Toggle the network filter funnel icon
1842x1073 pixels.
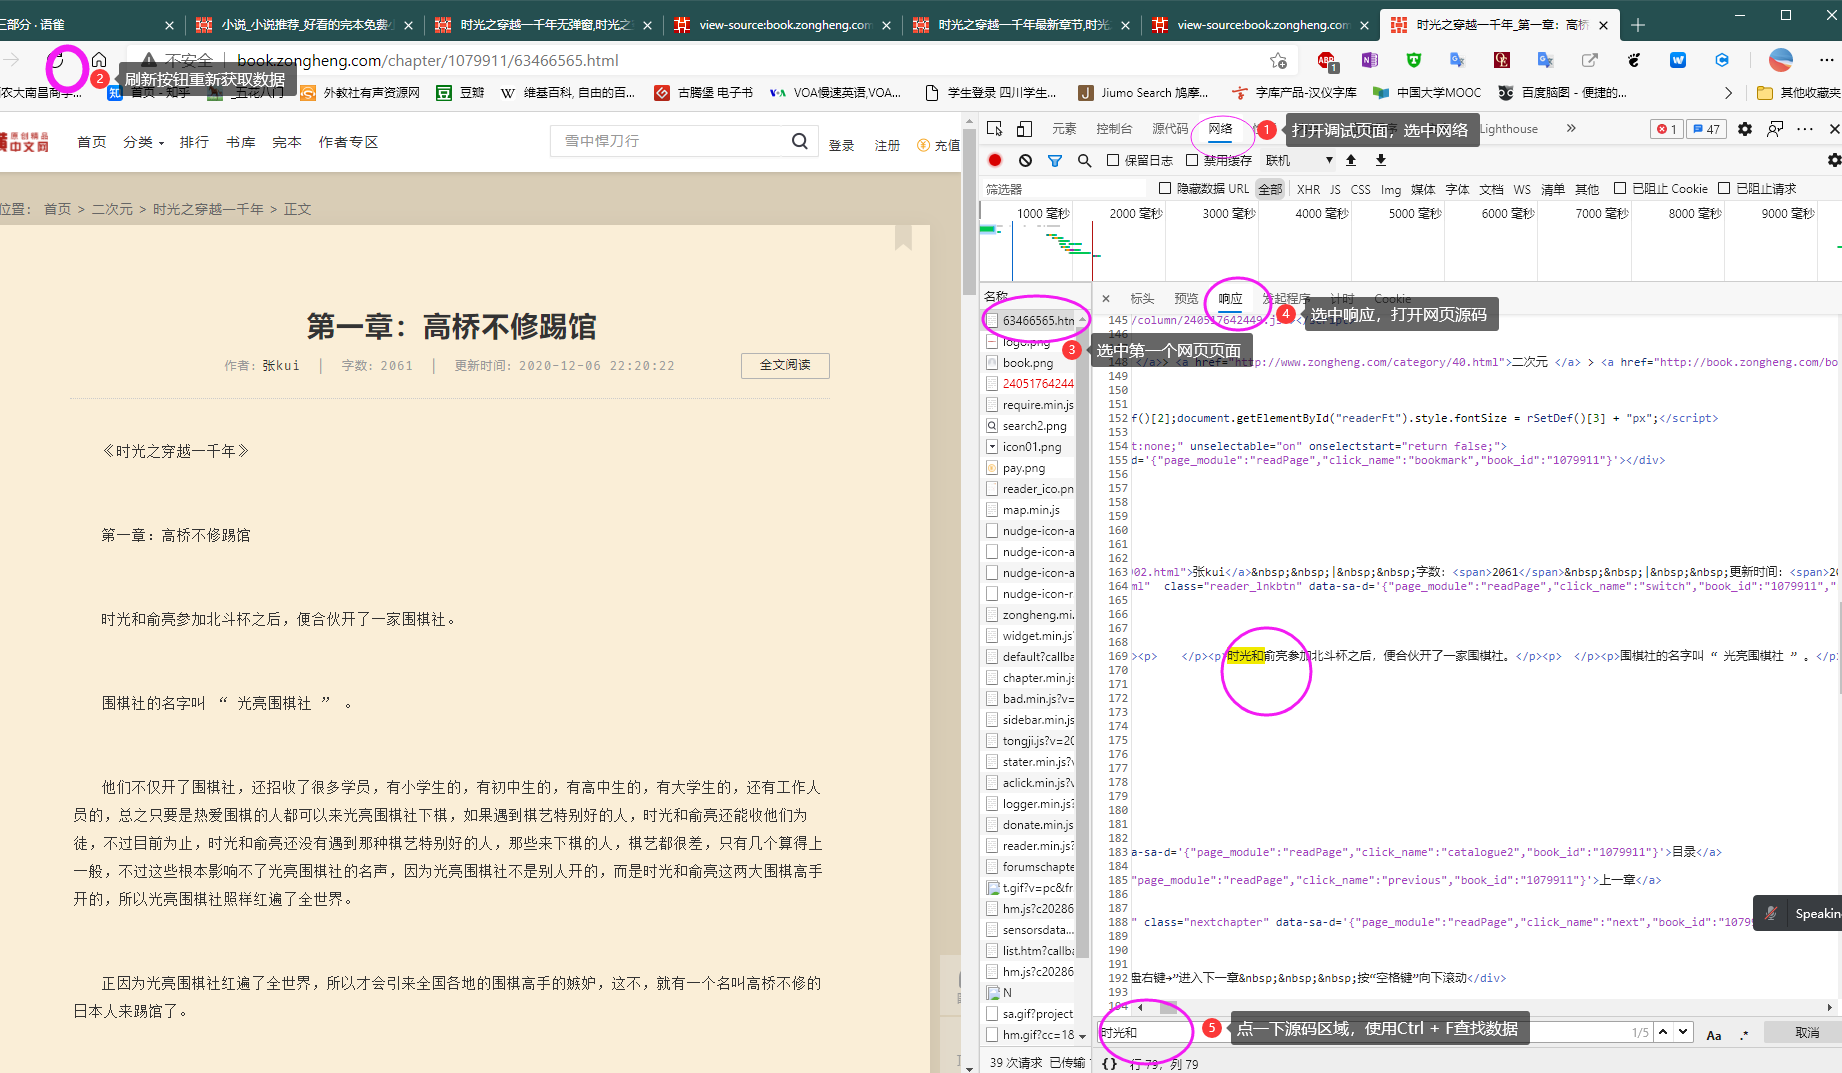1055,160
